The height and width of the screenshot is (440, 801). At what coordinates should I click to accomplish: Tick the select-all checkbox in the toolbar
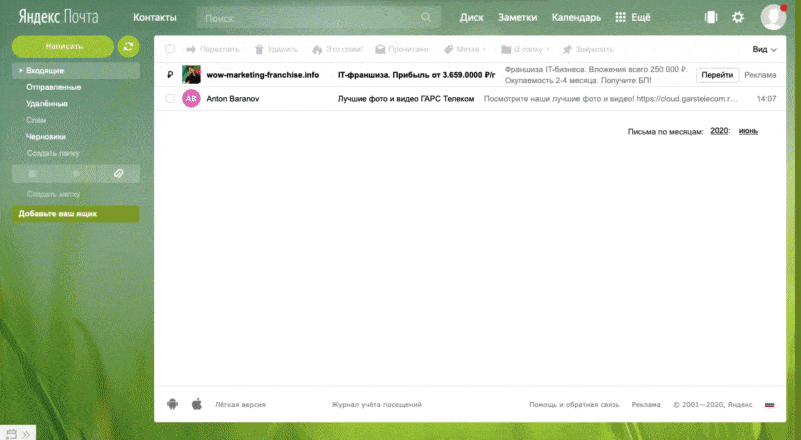click(x=170, y=49)
